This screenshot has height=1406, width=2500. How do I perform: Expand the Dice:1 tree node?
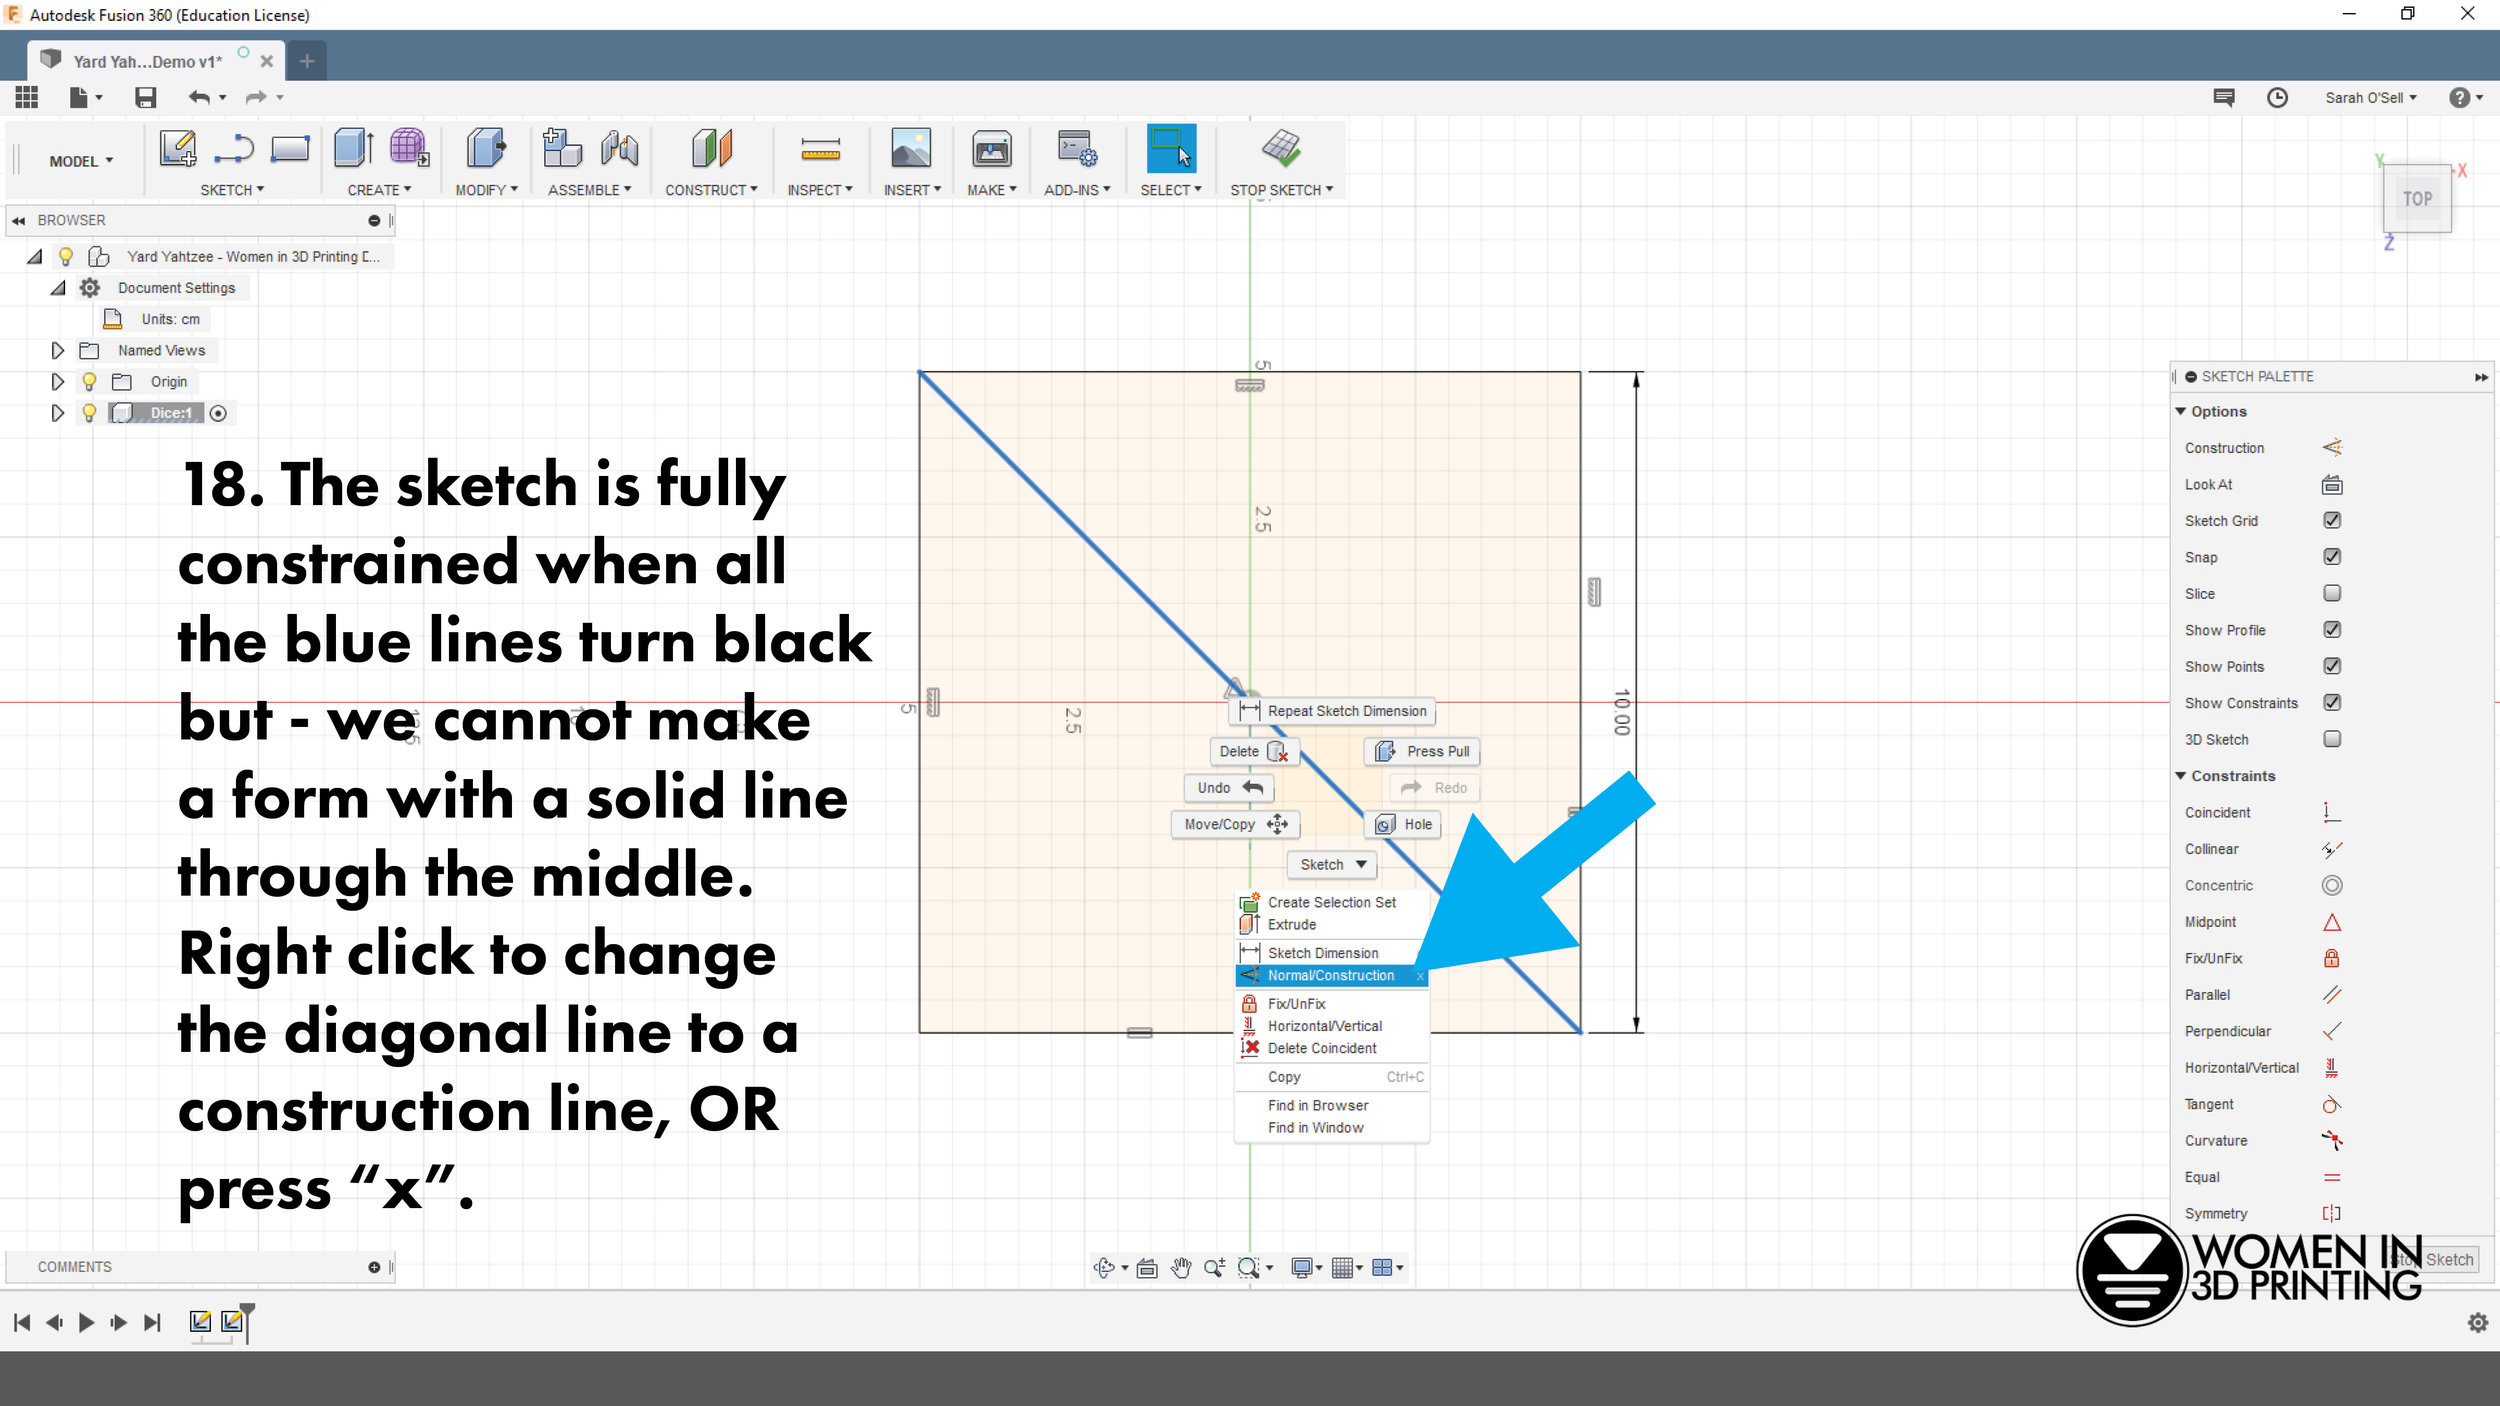pos(57,413)
